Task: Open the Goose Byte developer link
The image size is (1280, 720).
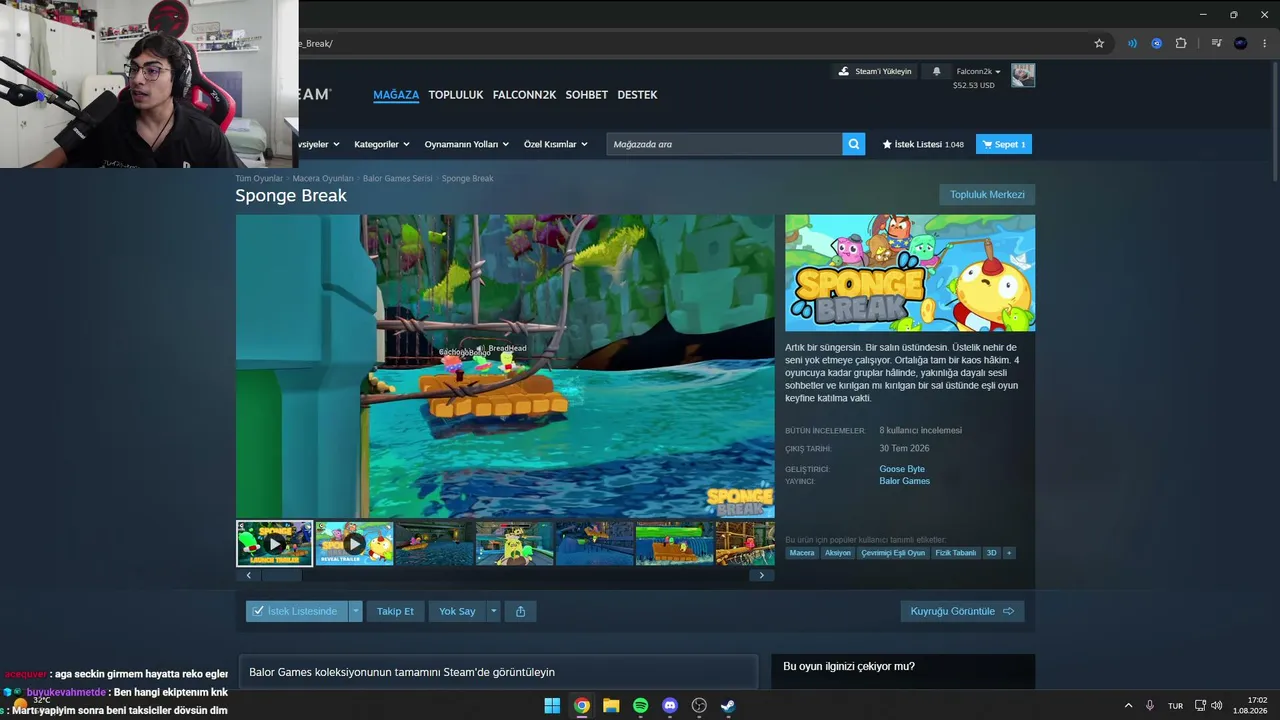Action: pos(902,469)
